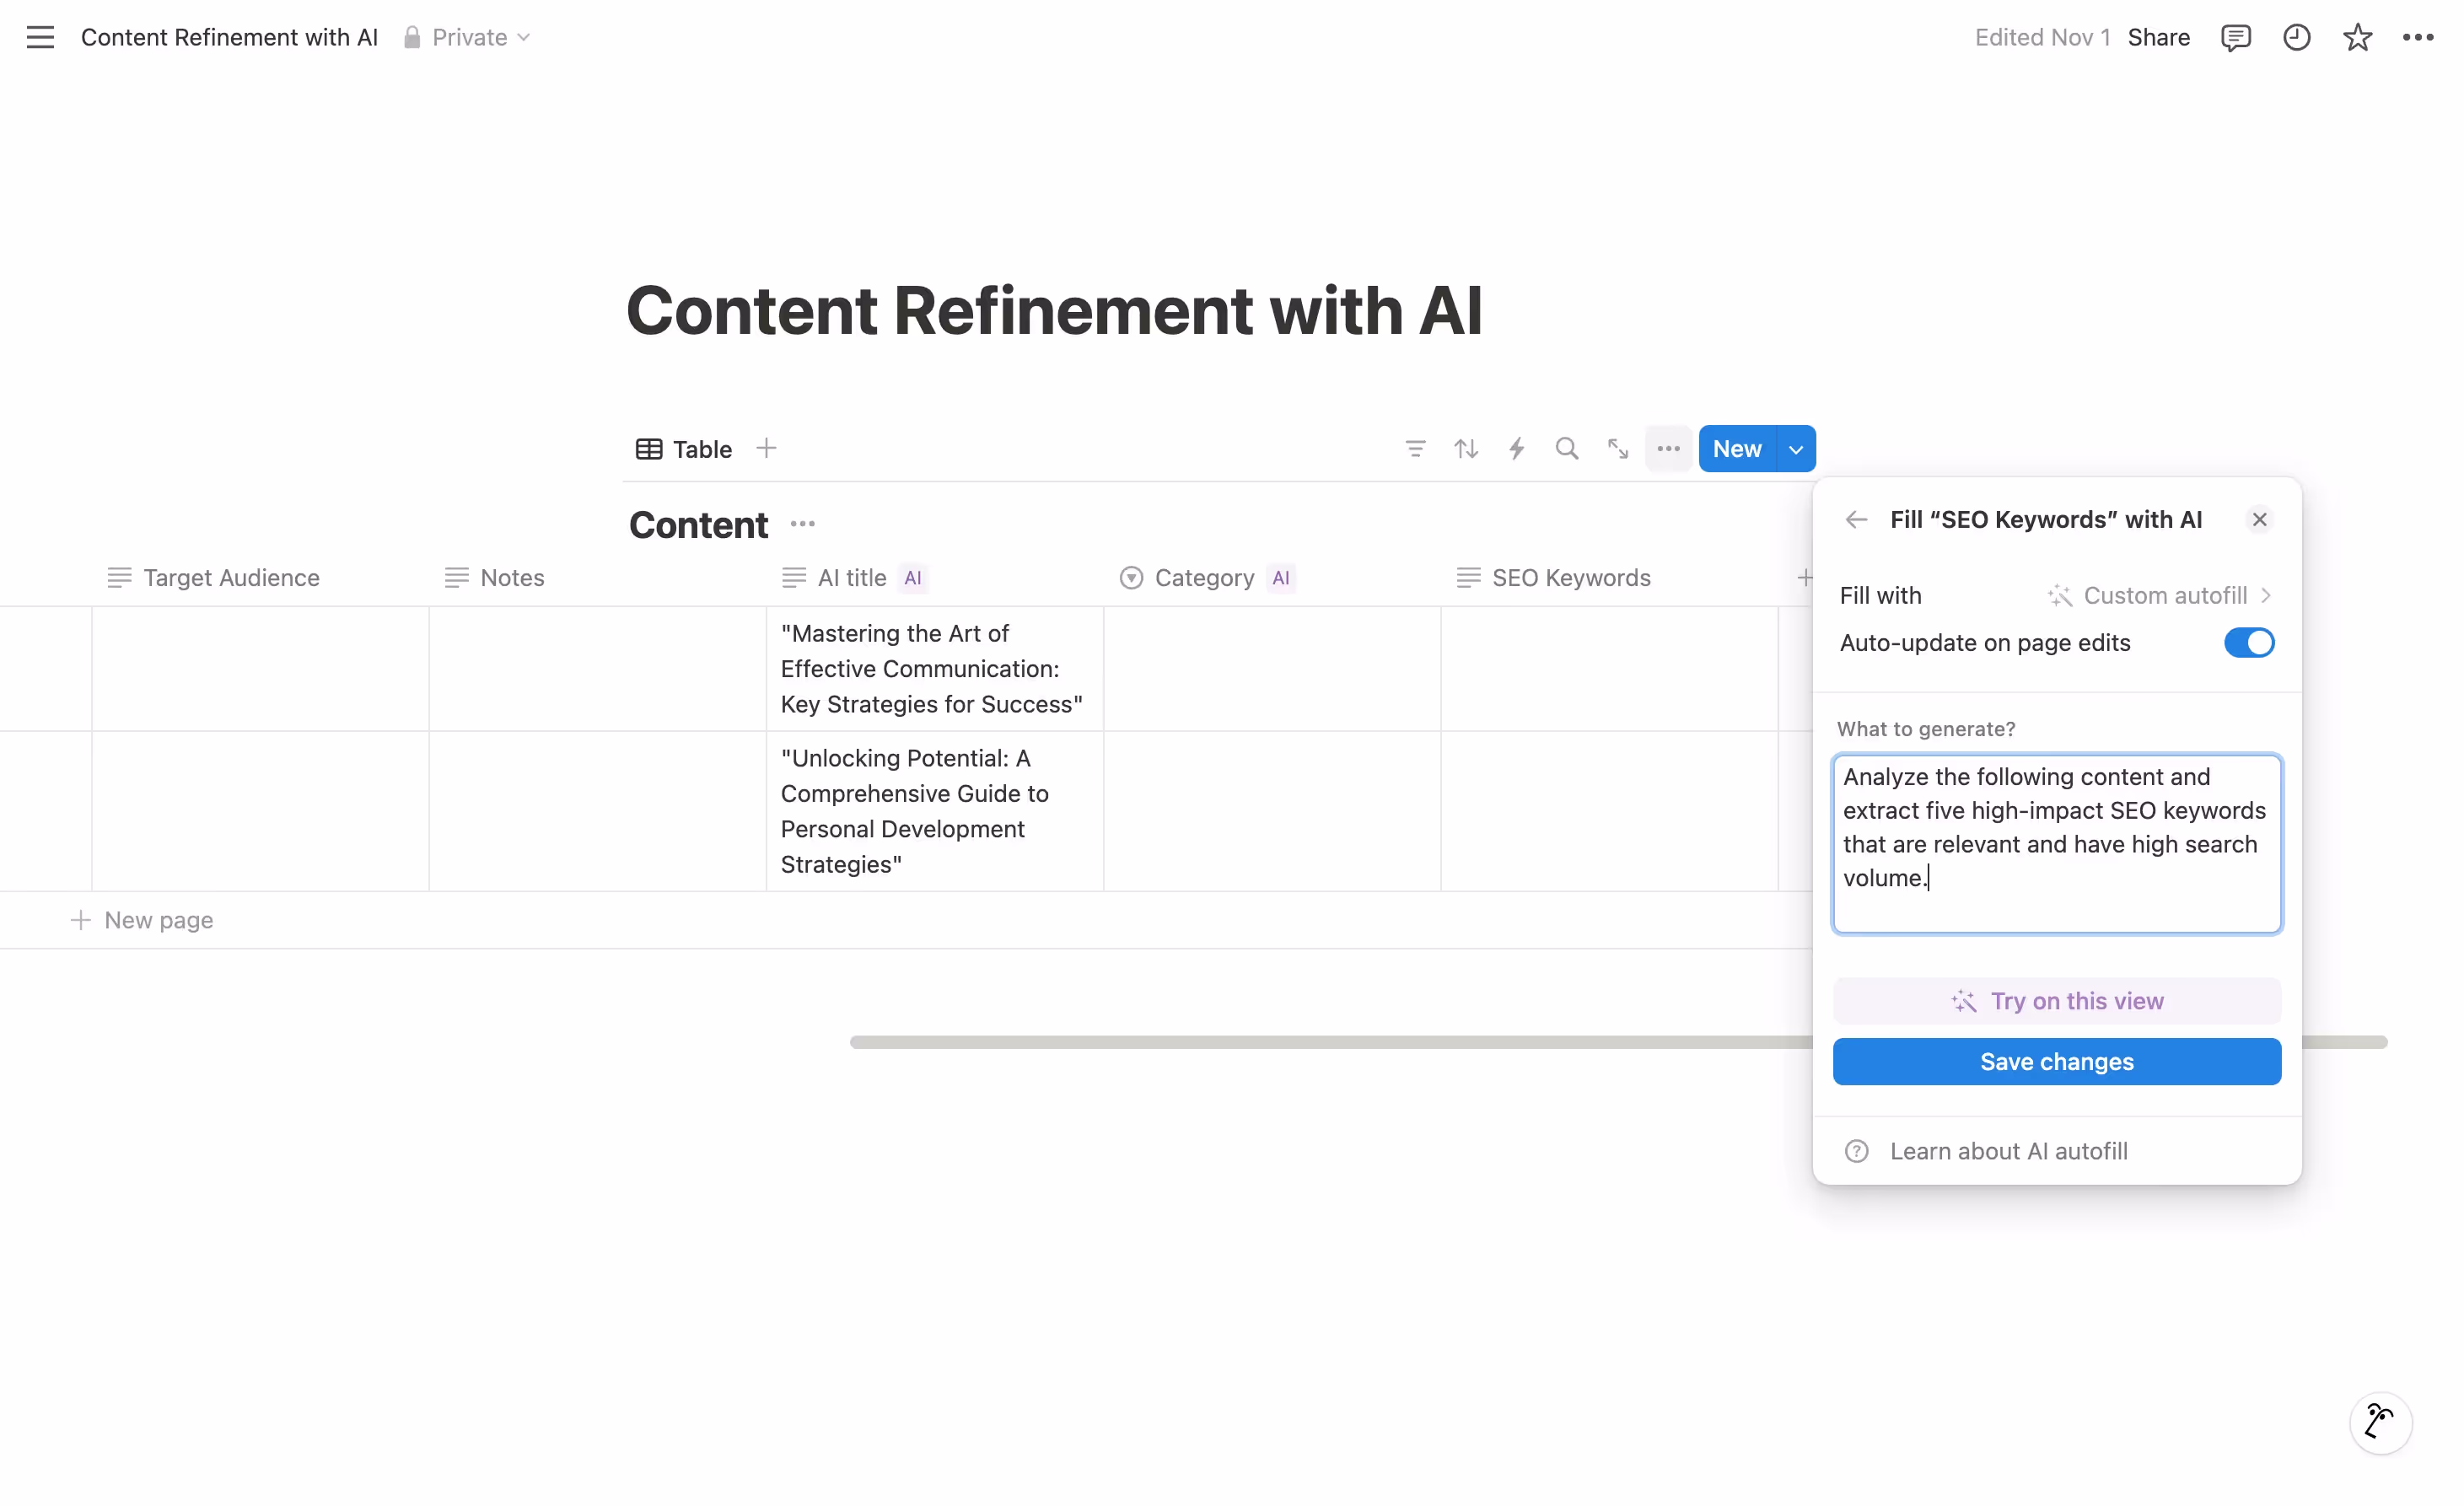The image size is (2464, 1506).
Task: Open SEO Keywords column header menu
Action: 1570,578
